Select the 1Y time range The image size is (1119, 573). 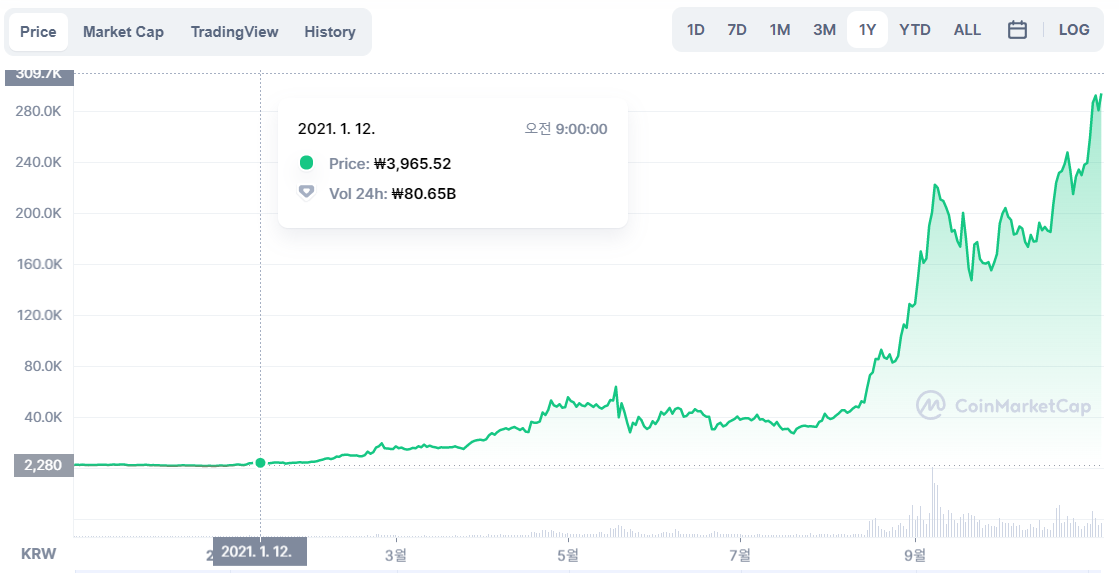867,30
